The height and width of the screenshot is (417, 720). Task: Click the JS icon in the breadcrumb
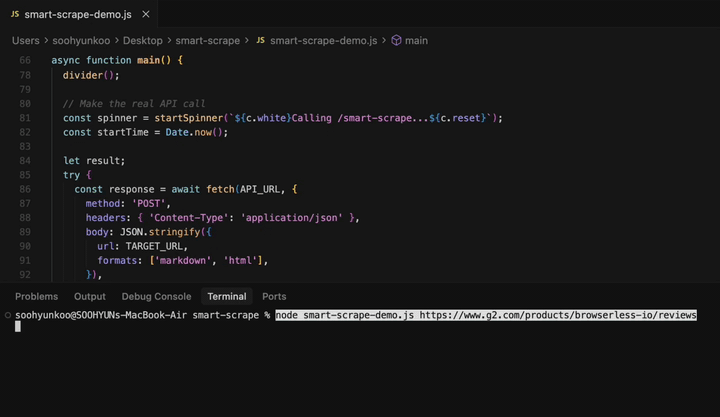pyautogui.click(x=260, y=40)
